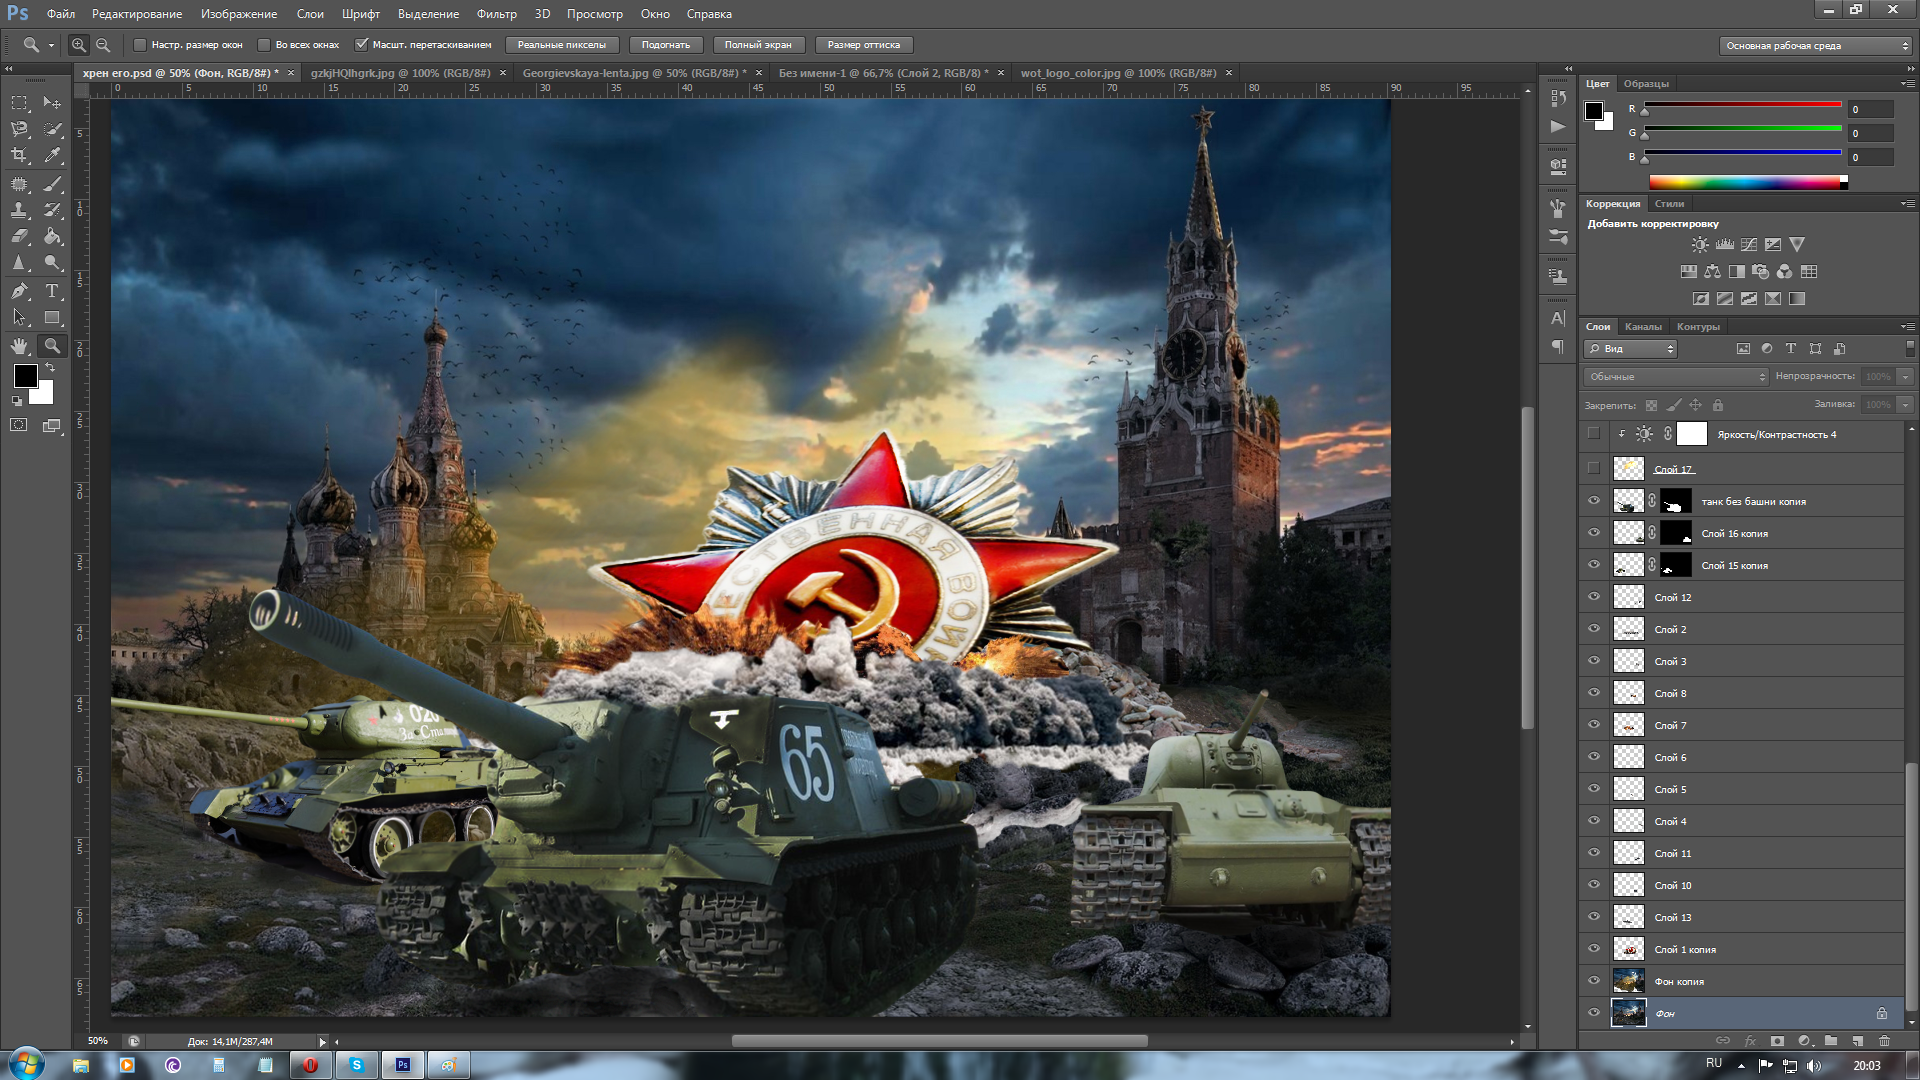Delete layer with trash icon
Image resolution: width=1920 pixels, height=1080 pixels.
point(1884,1041)
